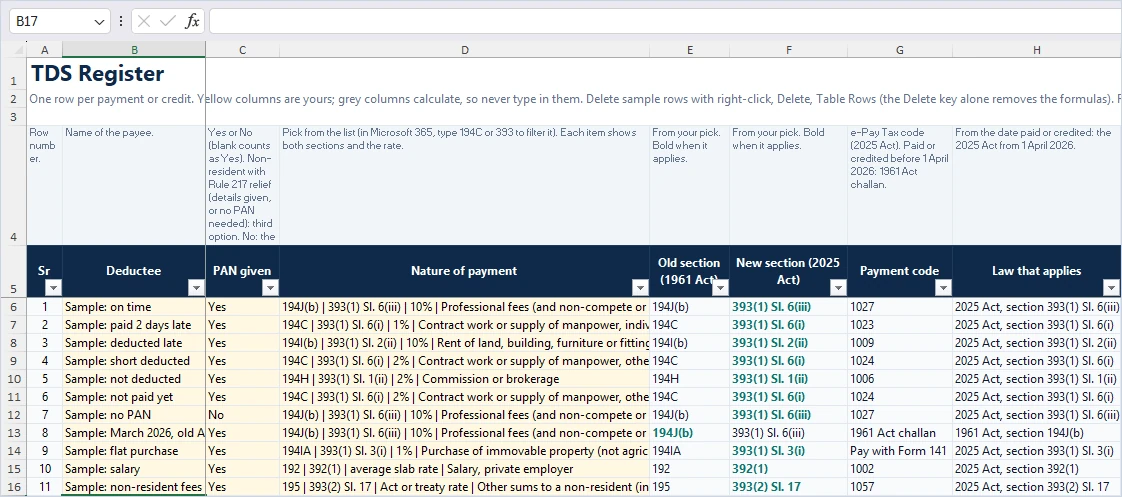1122x497 pixels.
Task: Click the Insert Function fx icon
Action: (x=192, y=21)
